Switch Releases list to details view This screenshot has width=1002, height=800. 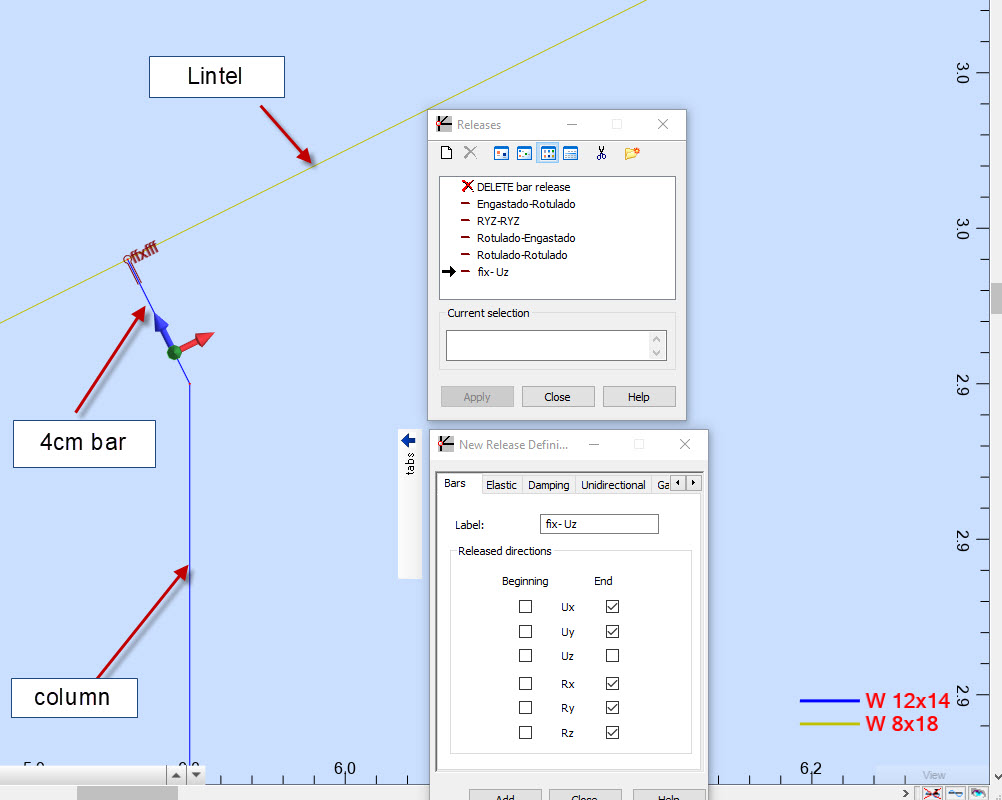[x=571, y=153]
